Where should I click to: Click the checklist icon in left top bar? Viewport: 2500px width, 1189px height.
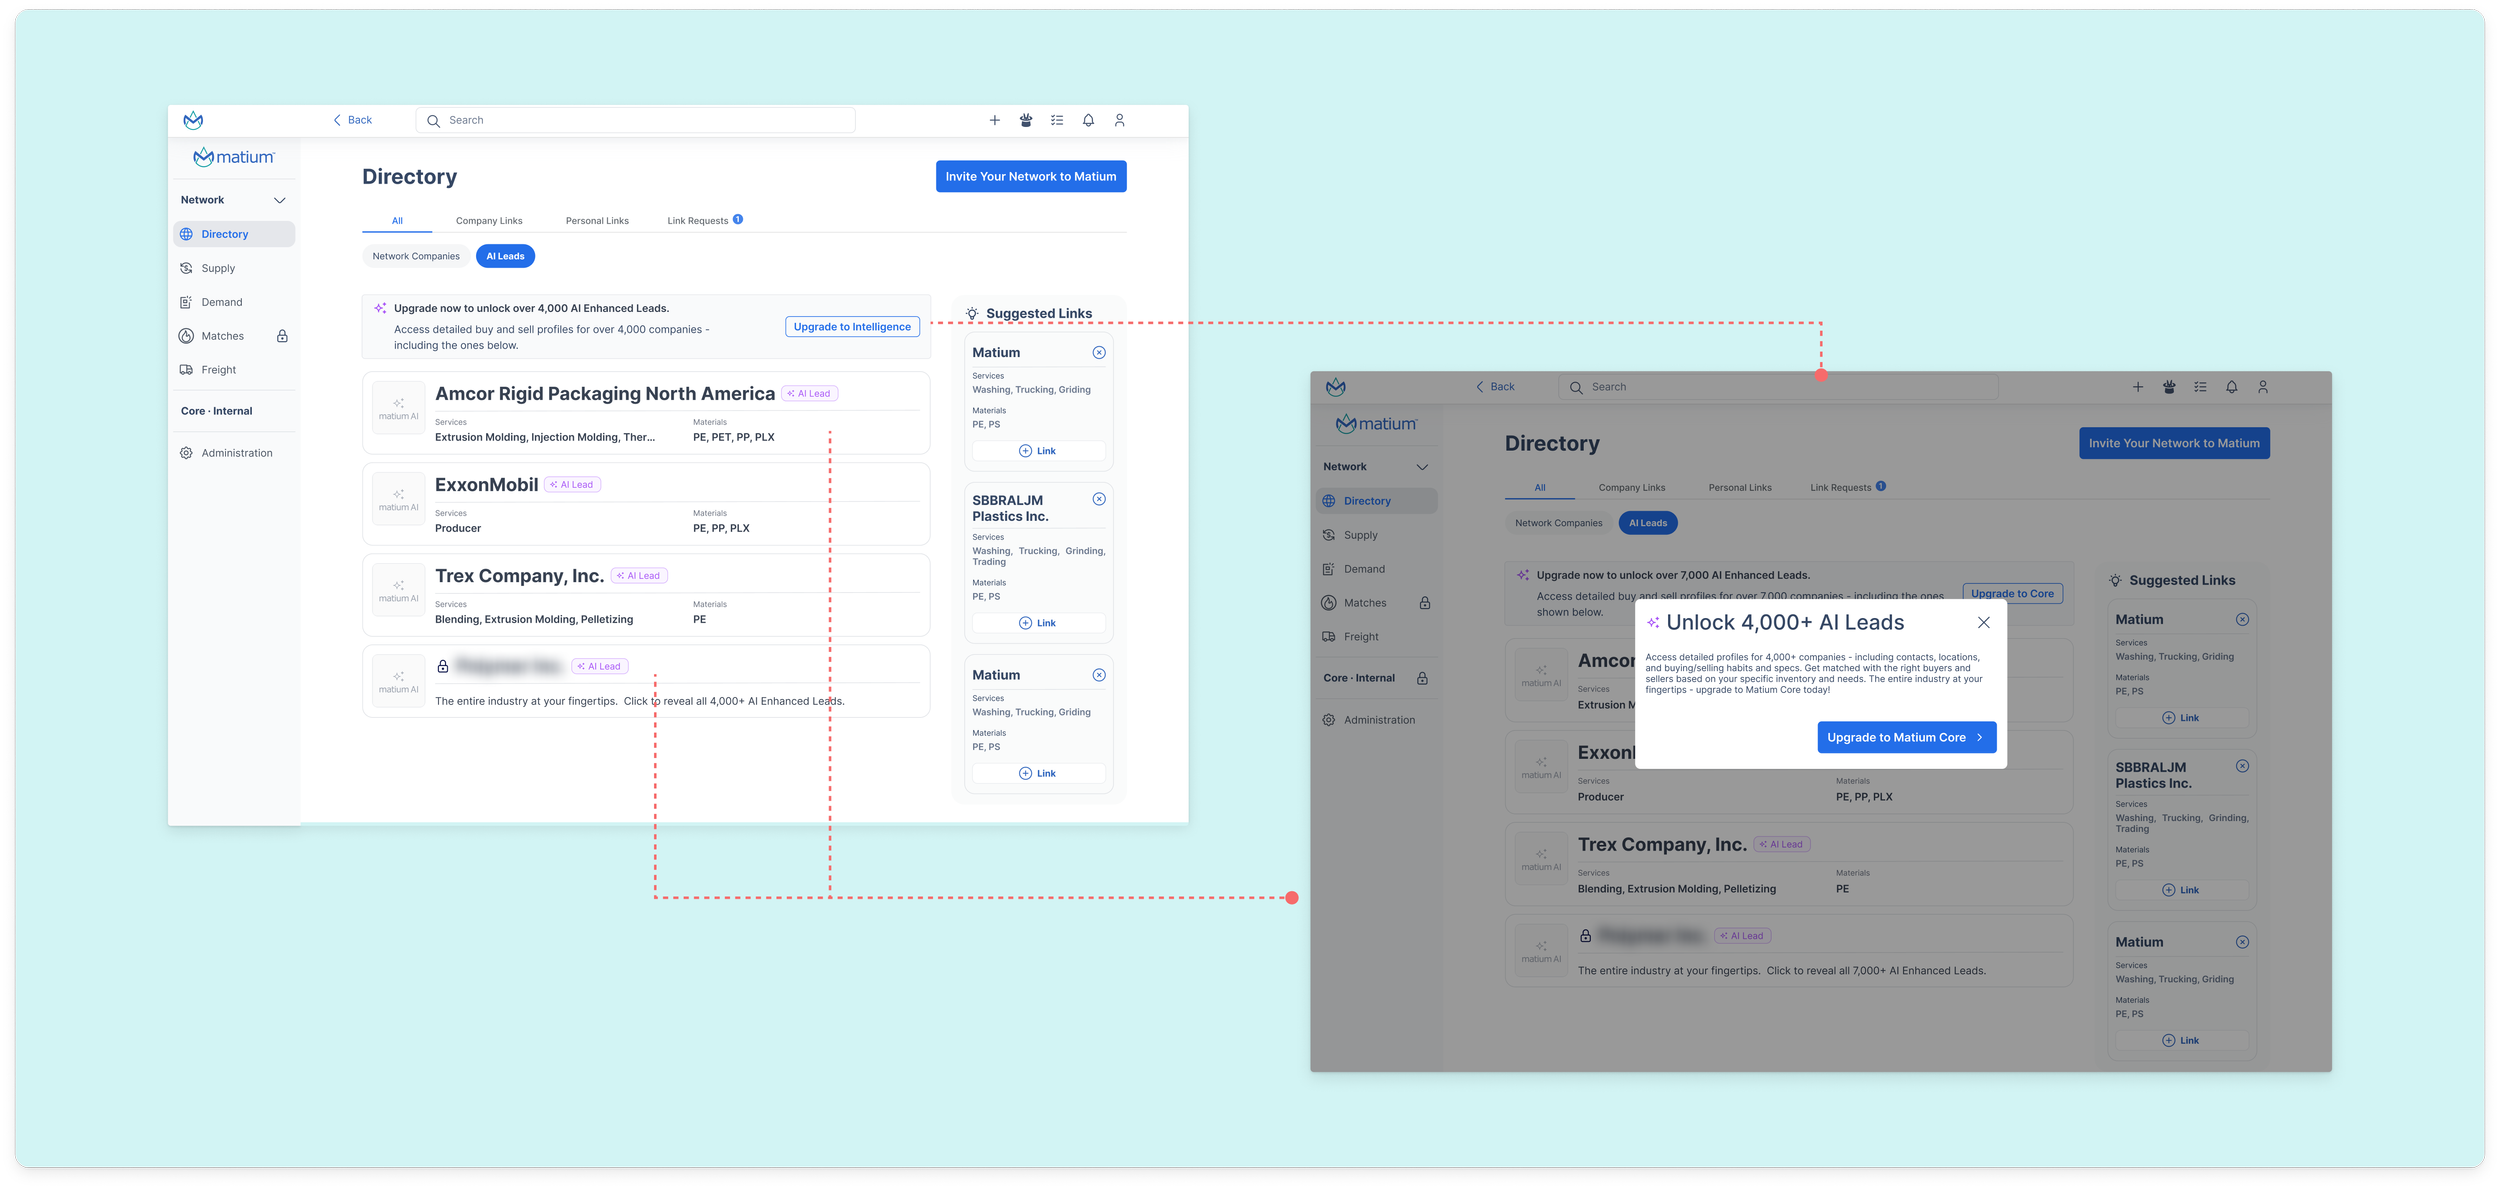[x=1057, y=120]
